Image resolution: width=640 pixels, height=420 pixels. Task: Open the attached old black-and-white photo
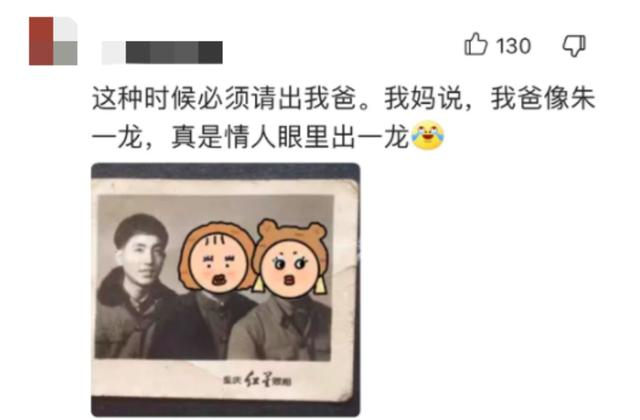[225, 290]
